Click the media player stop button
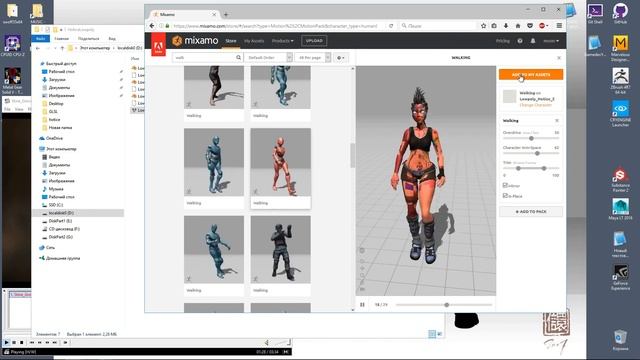Image resolution: width=640 pixels, height=360 pixels. 22,342
